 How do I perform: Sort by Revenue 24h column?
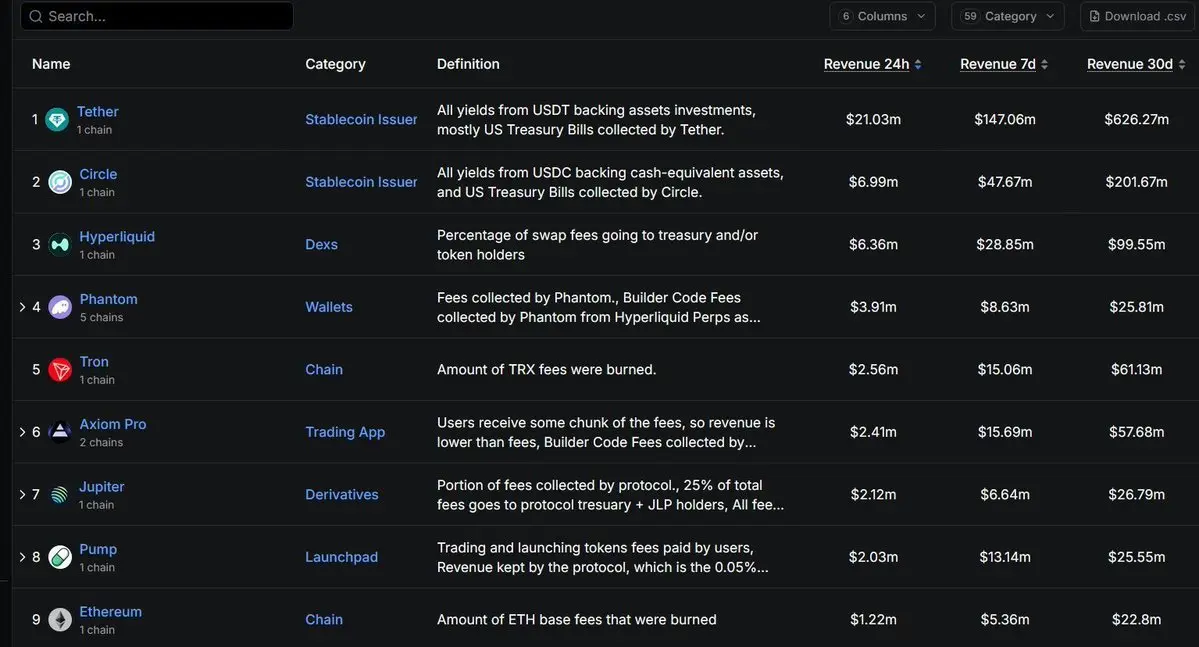click(x=872, y=64)
